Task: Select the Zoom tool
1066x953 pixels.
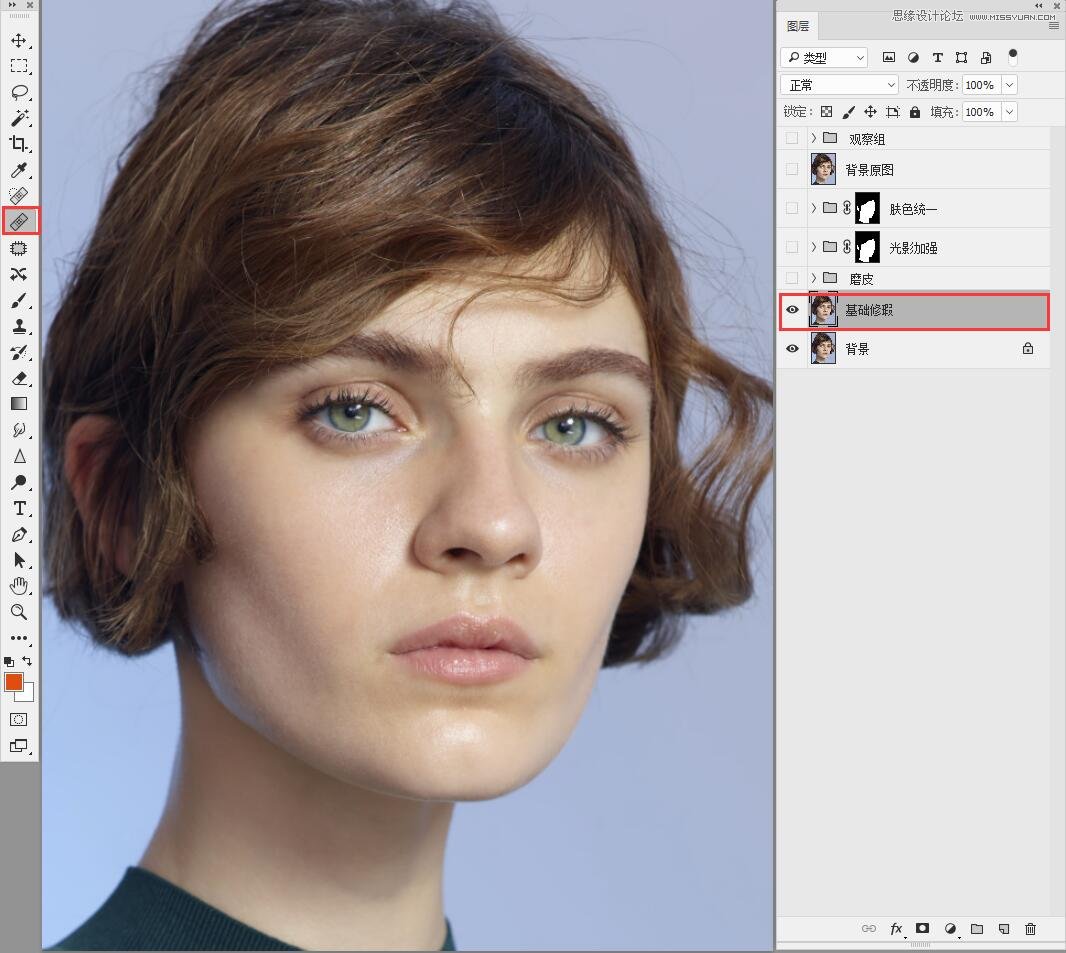Action: [x=19, y=612]
